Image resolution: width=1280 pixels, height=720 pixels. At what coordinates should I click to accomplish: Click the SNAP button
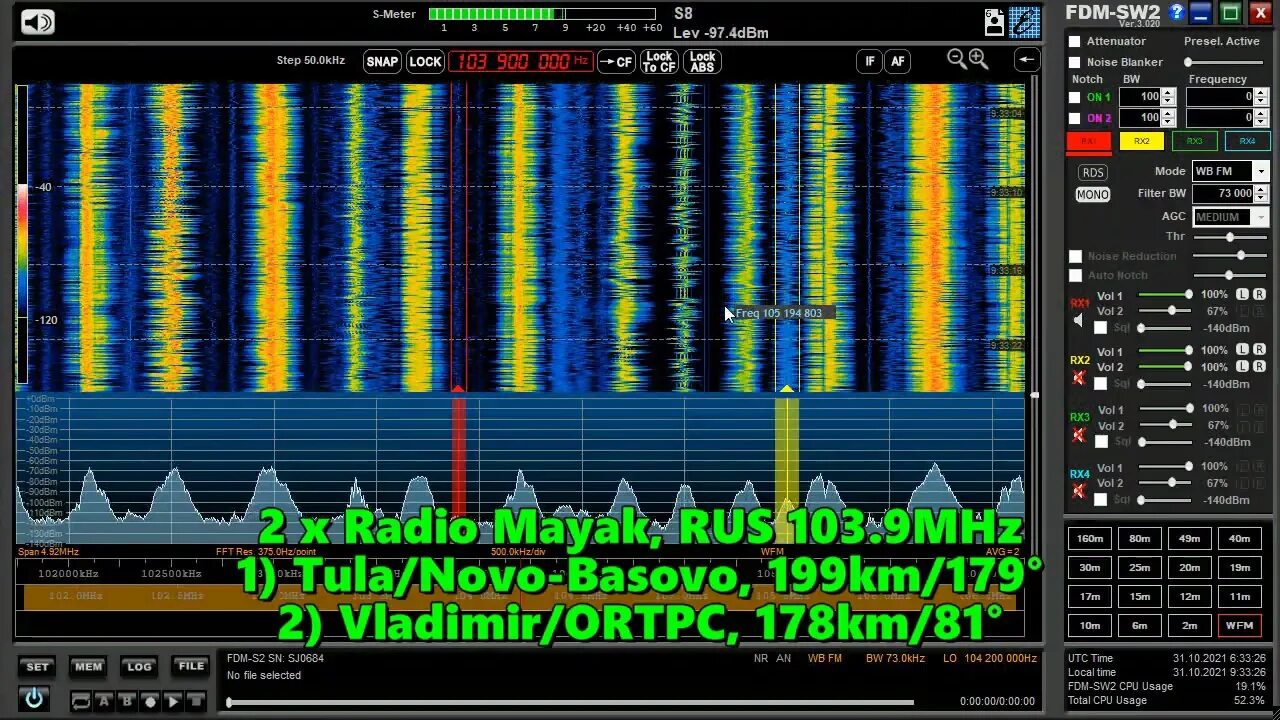click(382, 62)
